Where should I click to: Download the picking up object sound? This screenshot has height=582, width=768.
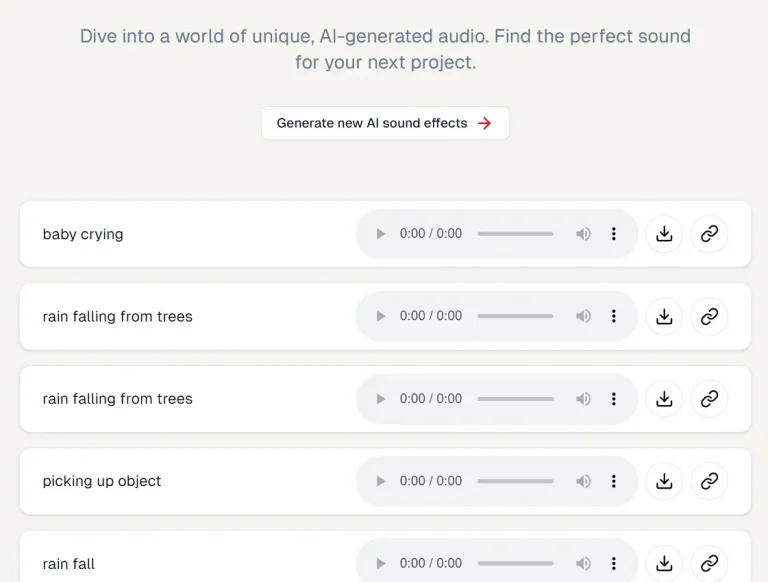(x=664, y=481)
